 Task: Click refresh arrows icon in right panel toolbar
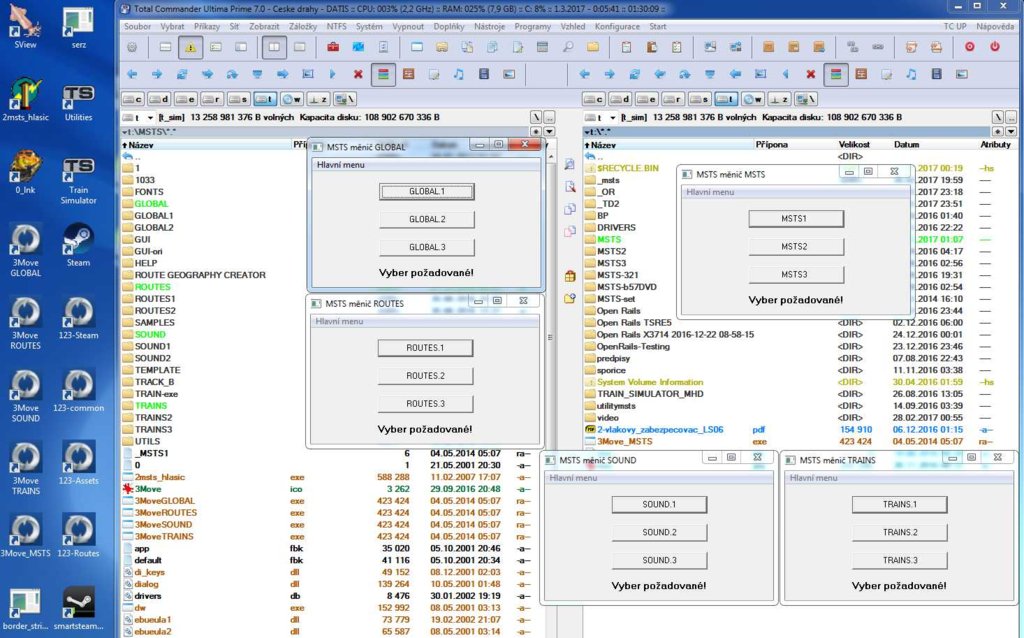(x=633, y=74)
